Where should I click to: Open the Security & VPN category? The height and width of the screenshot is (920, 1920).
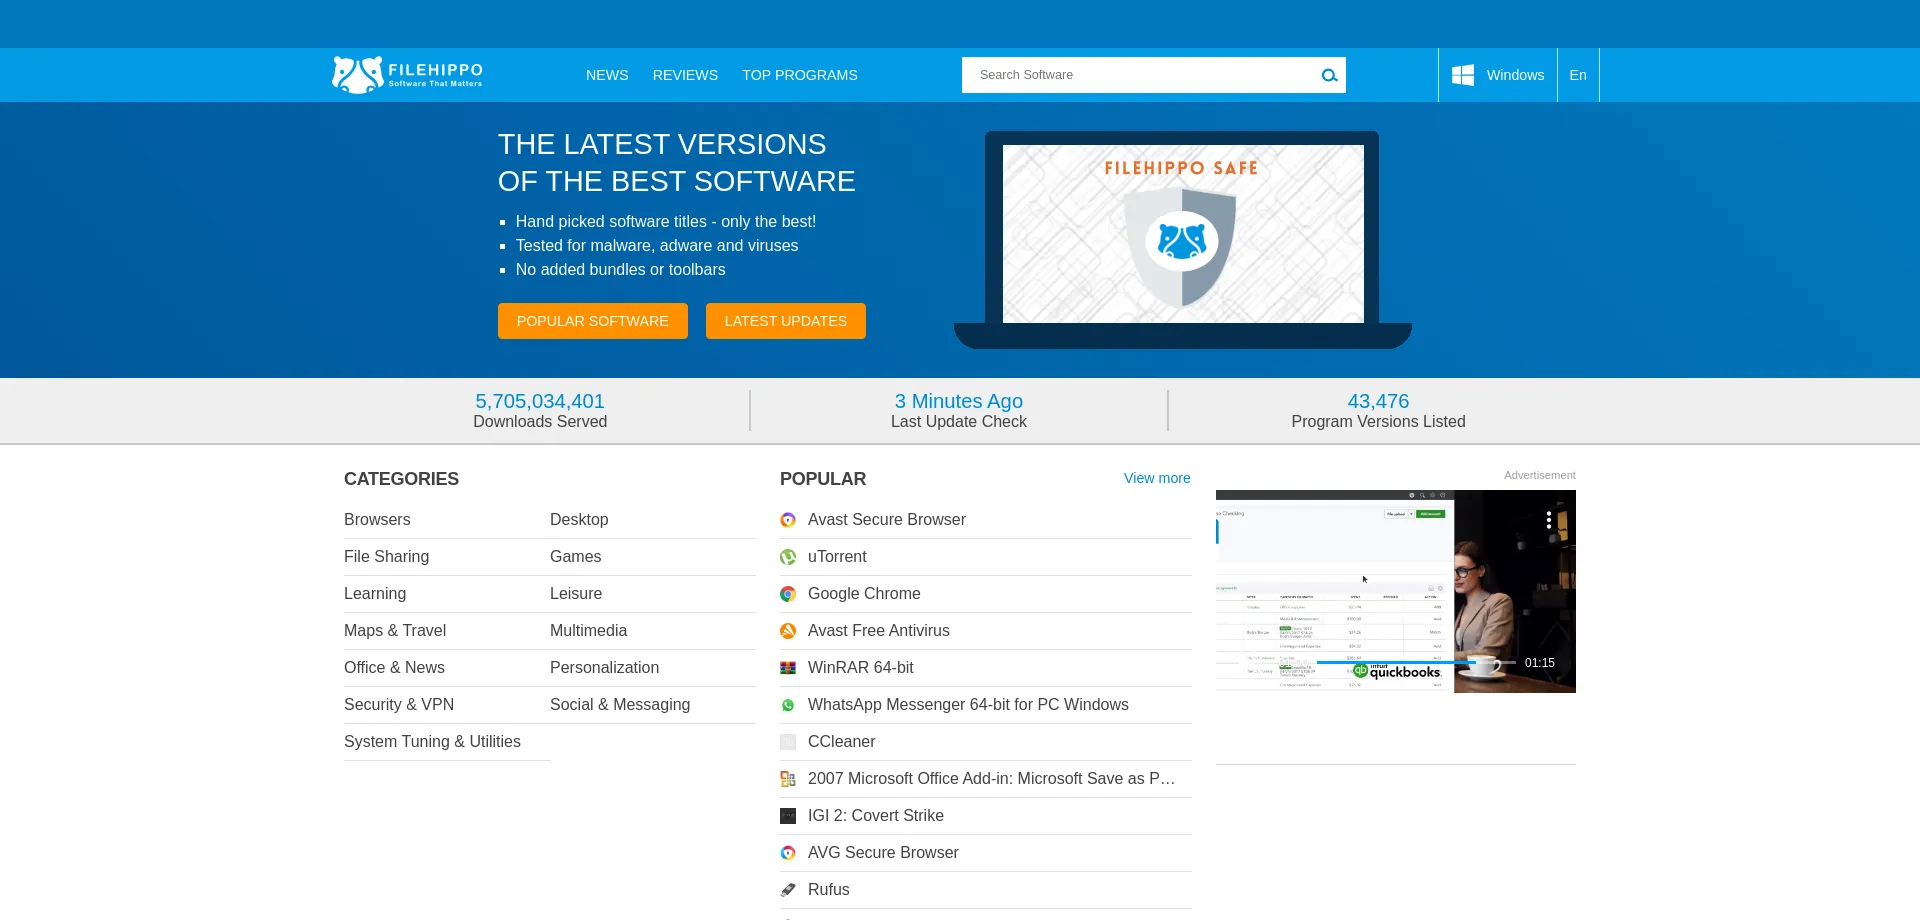[x=399, y=705]
